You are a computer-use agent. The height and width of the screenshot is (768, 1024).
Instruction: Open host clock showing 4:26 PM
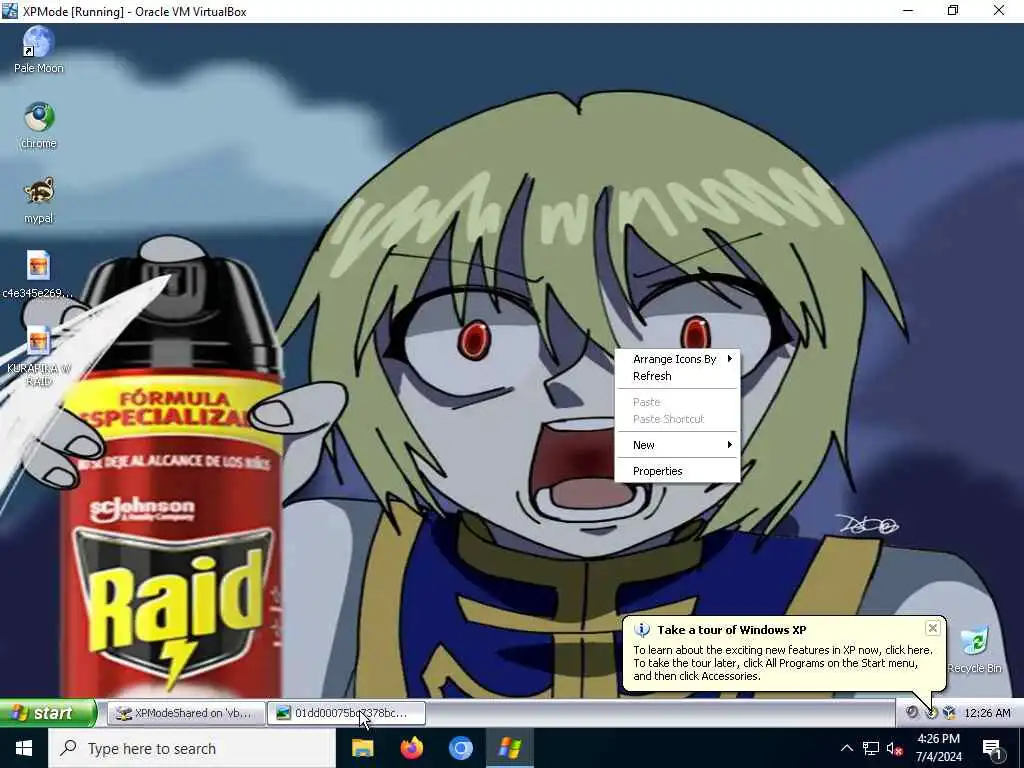tap(938, 748)
